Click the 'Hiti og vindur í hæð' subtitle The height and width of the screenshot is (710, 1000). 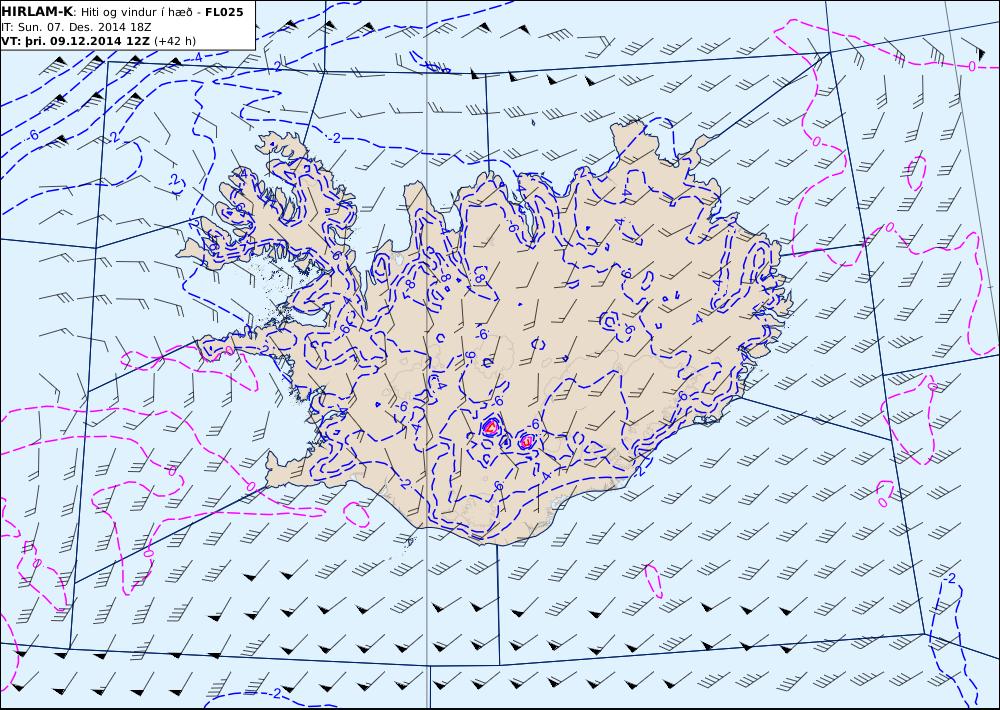click(x=135, y=13)
